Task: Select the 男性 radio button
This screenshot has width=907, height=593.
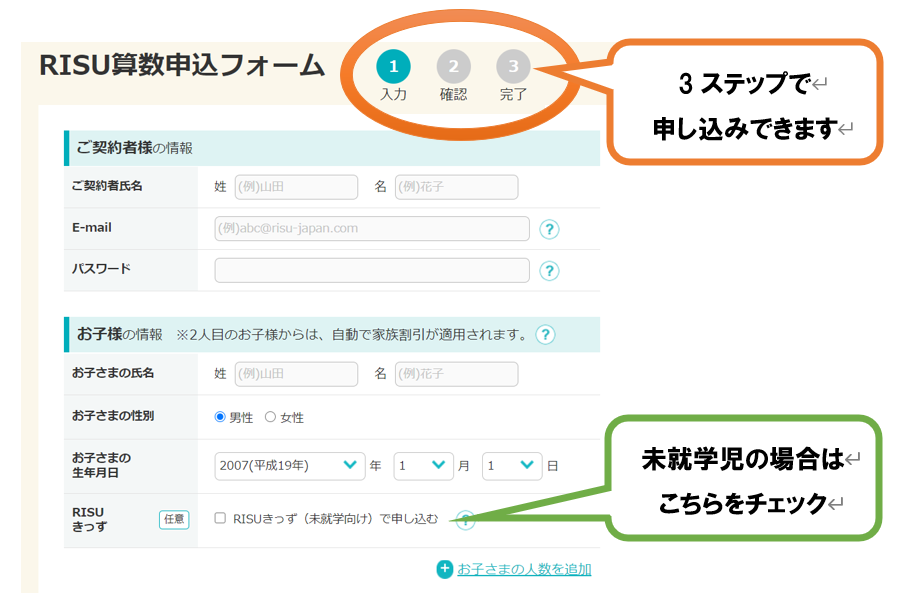Action: (220, 417)
